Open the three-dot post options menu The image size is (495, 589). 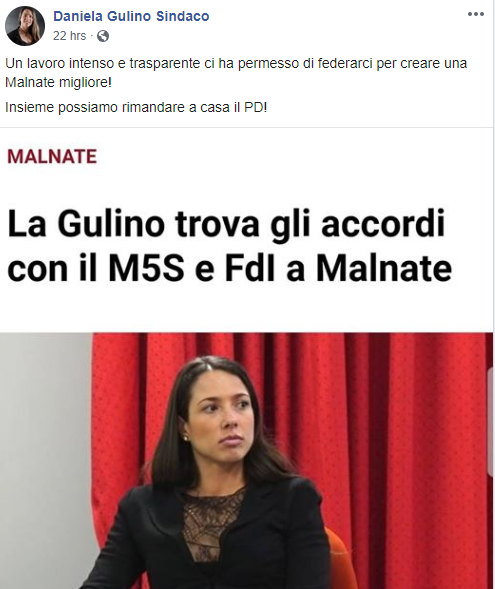(475, 14)
